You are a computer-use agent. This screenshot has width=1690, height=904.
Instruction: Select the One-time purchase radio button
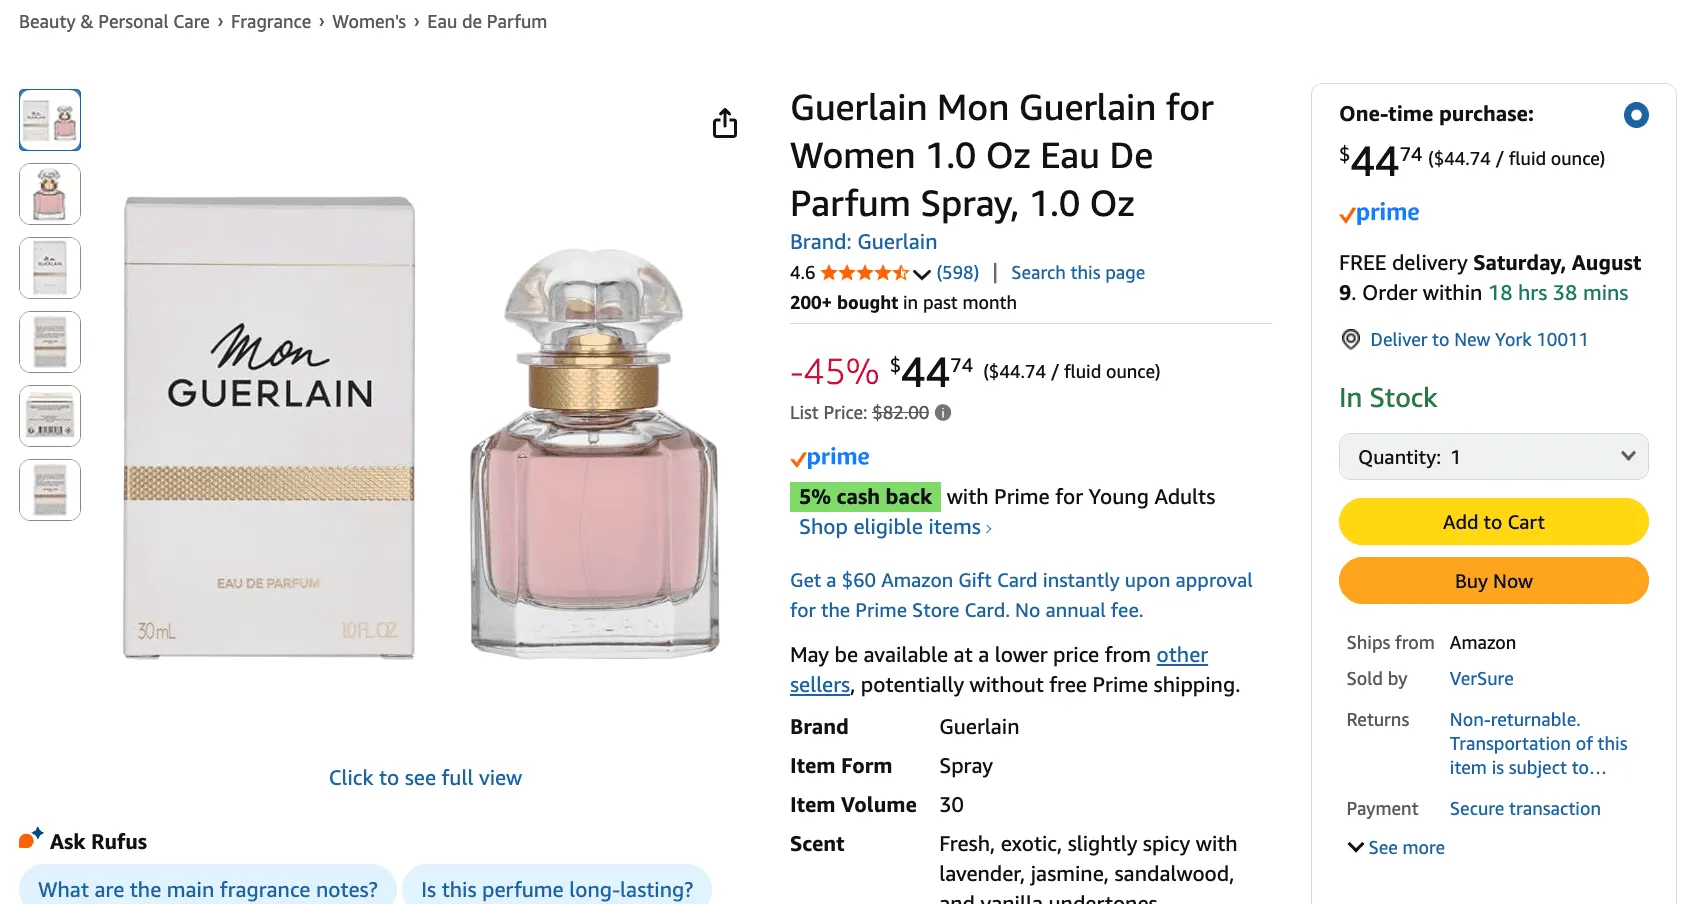pyautogui.click(x=1636, y=115)
